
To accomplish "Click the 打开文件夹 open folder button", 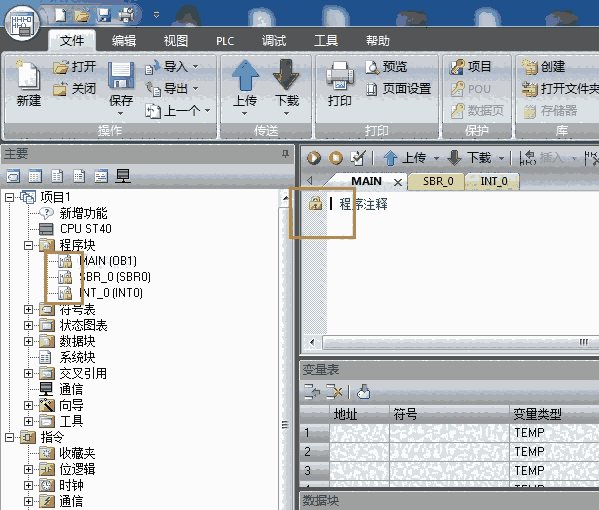I will 560,89.
